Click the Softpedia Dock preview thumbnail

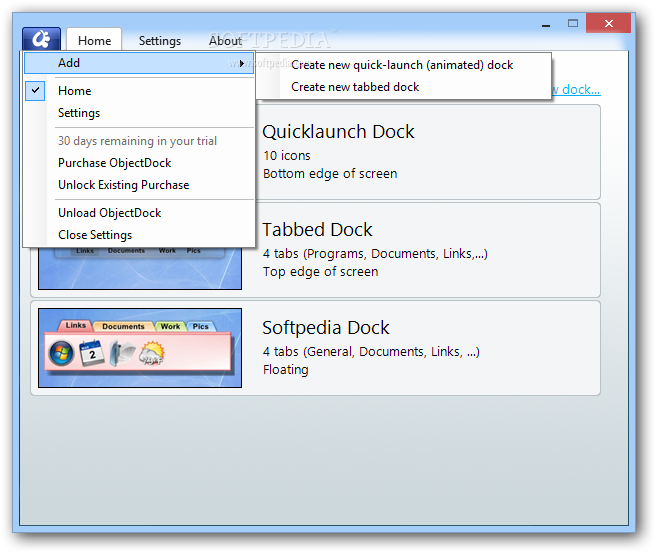(x=140, y=348)
